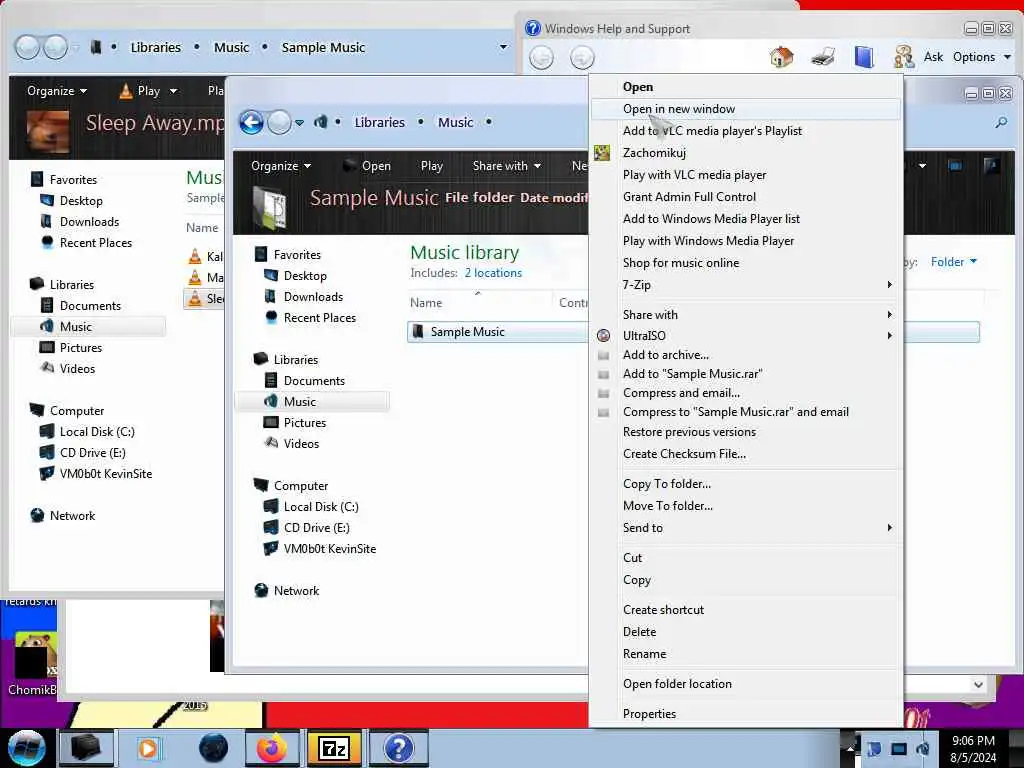Click the 2 locations link

(493, 273)
